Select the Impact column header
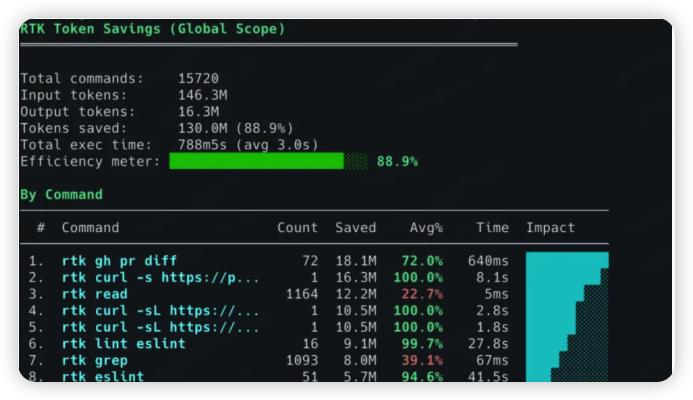 tap(551, 228)
